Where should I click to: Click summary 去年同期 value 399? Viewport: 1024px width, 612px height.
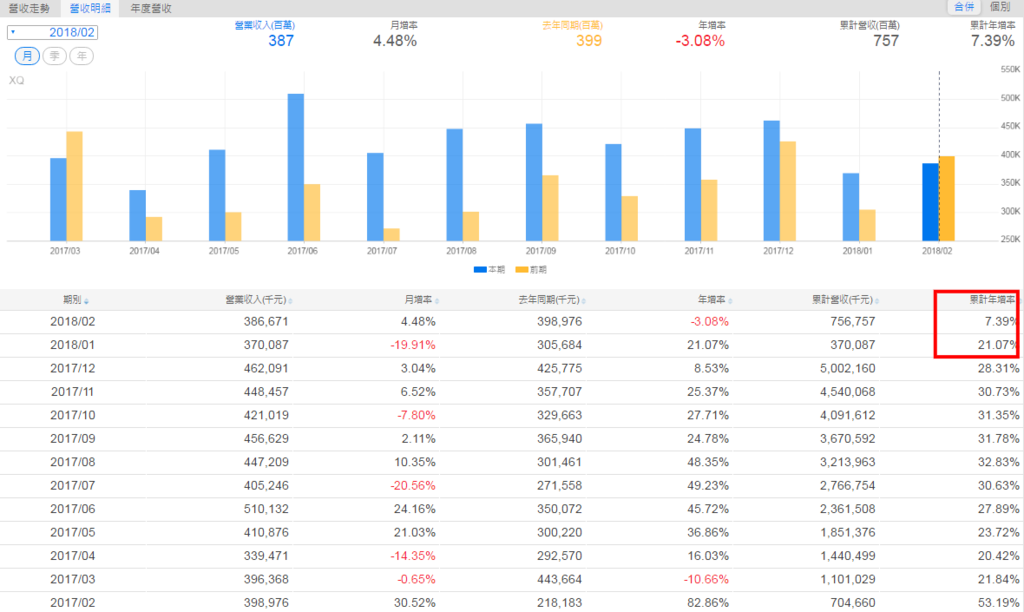point(588,41)
